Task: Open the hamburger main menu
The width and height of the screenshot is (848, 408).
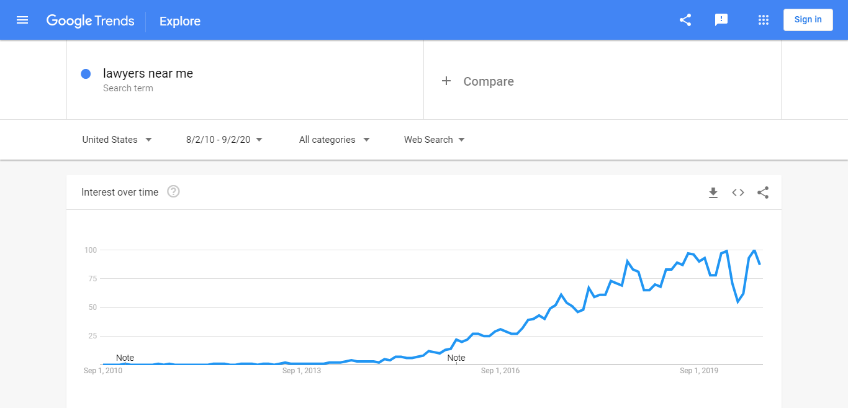Action: pos(23,20)
